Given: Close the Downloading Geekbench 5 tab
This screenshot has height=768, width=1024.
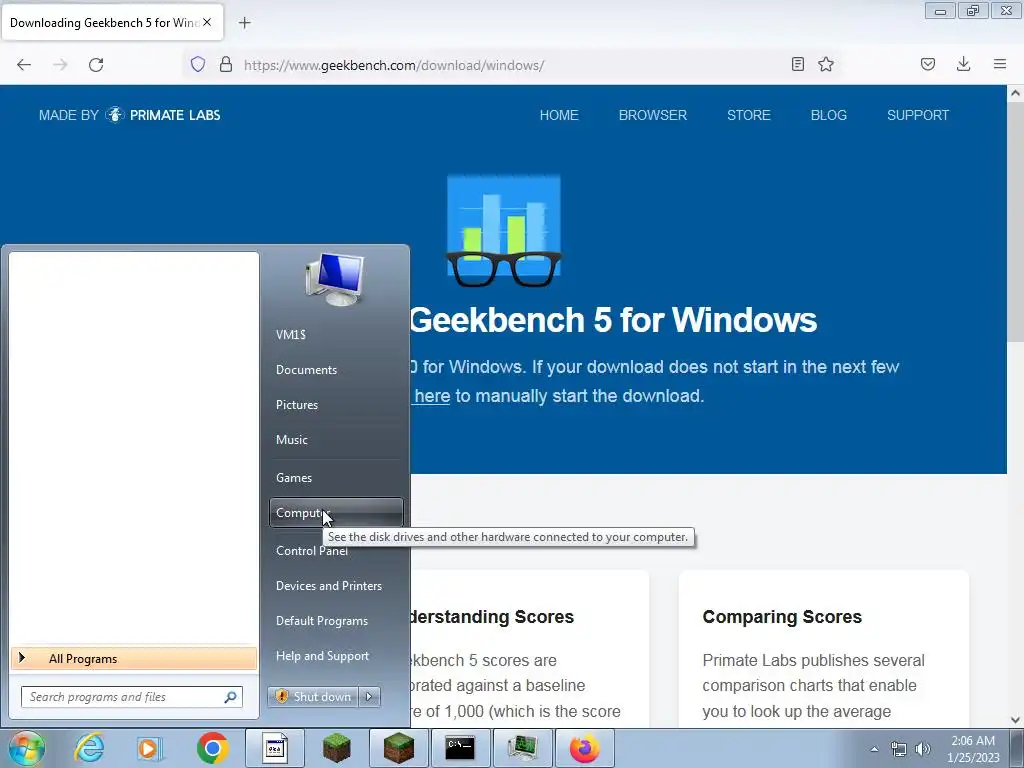Looking at the screenshot, I should point(207,22).
